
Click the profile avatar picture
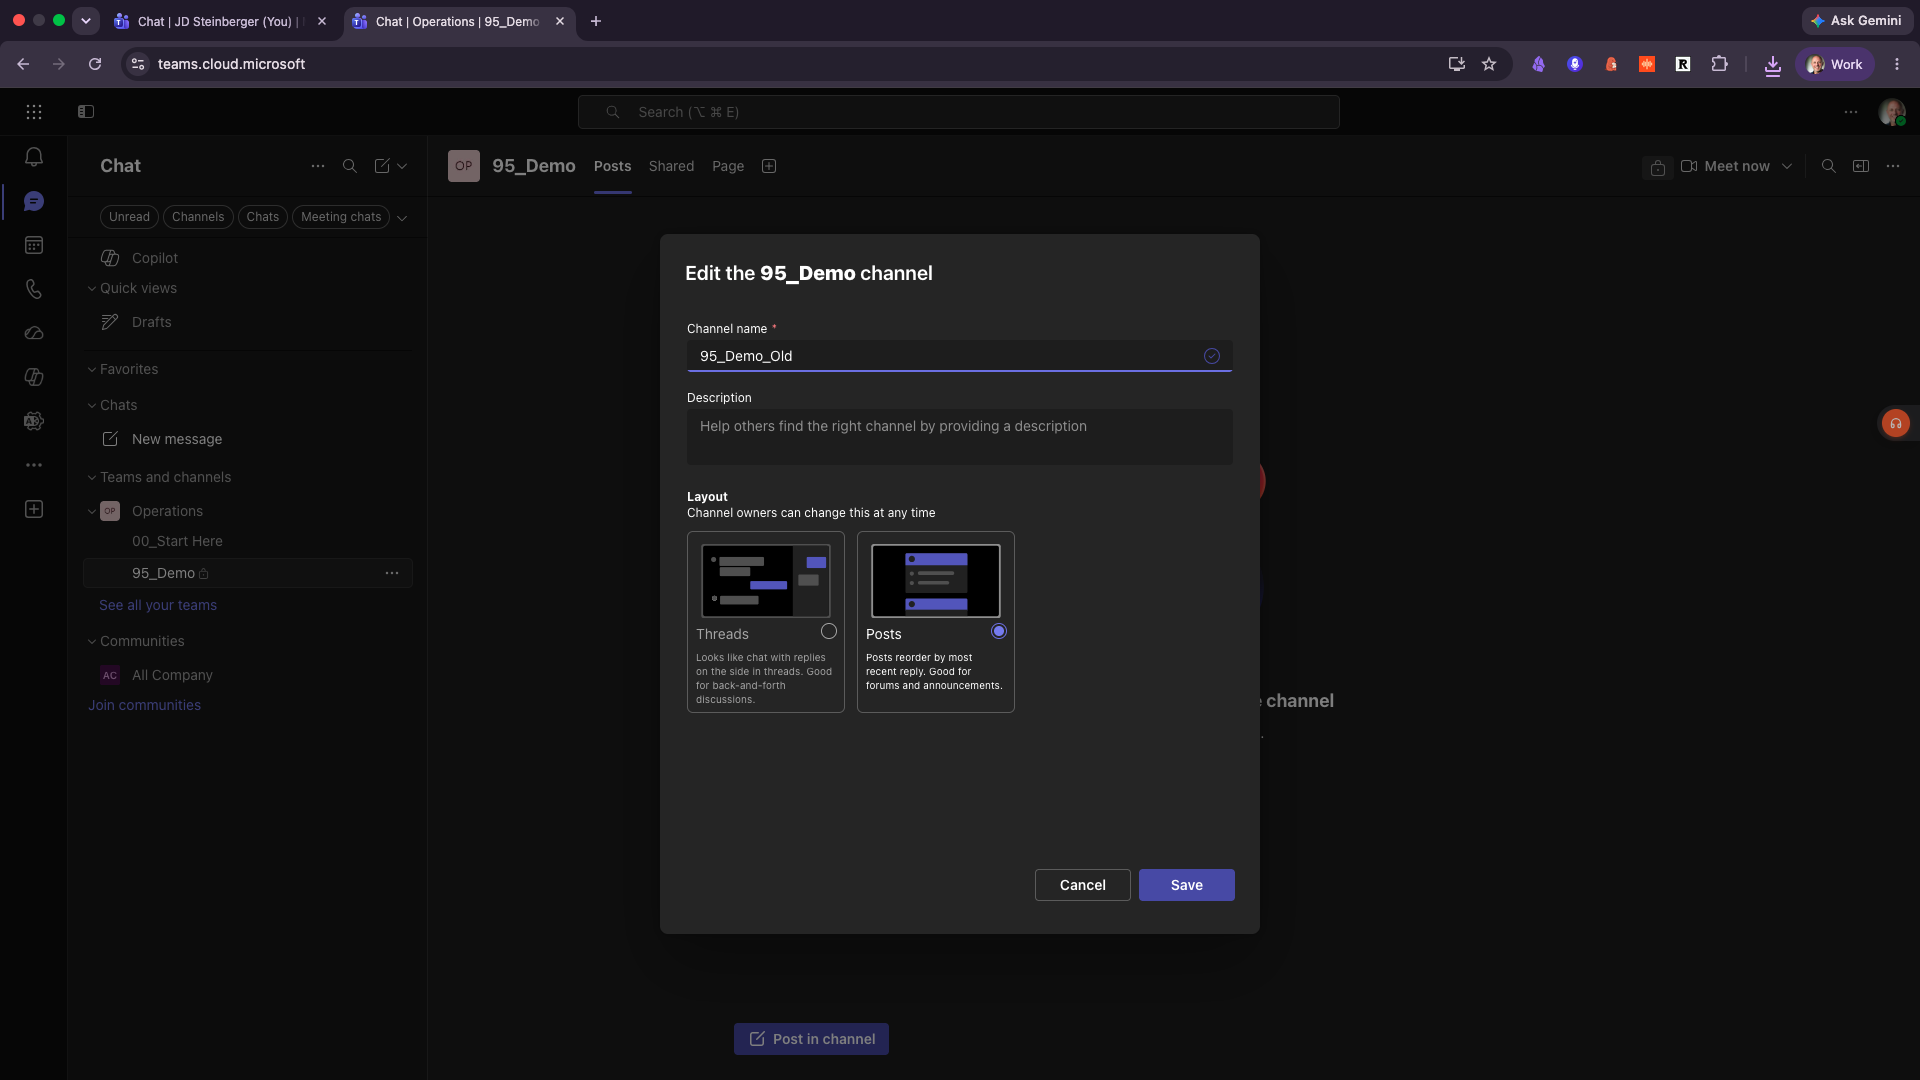1892,112
